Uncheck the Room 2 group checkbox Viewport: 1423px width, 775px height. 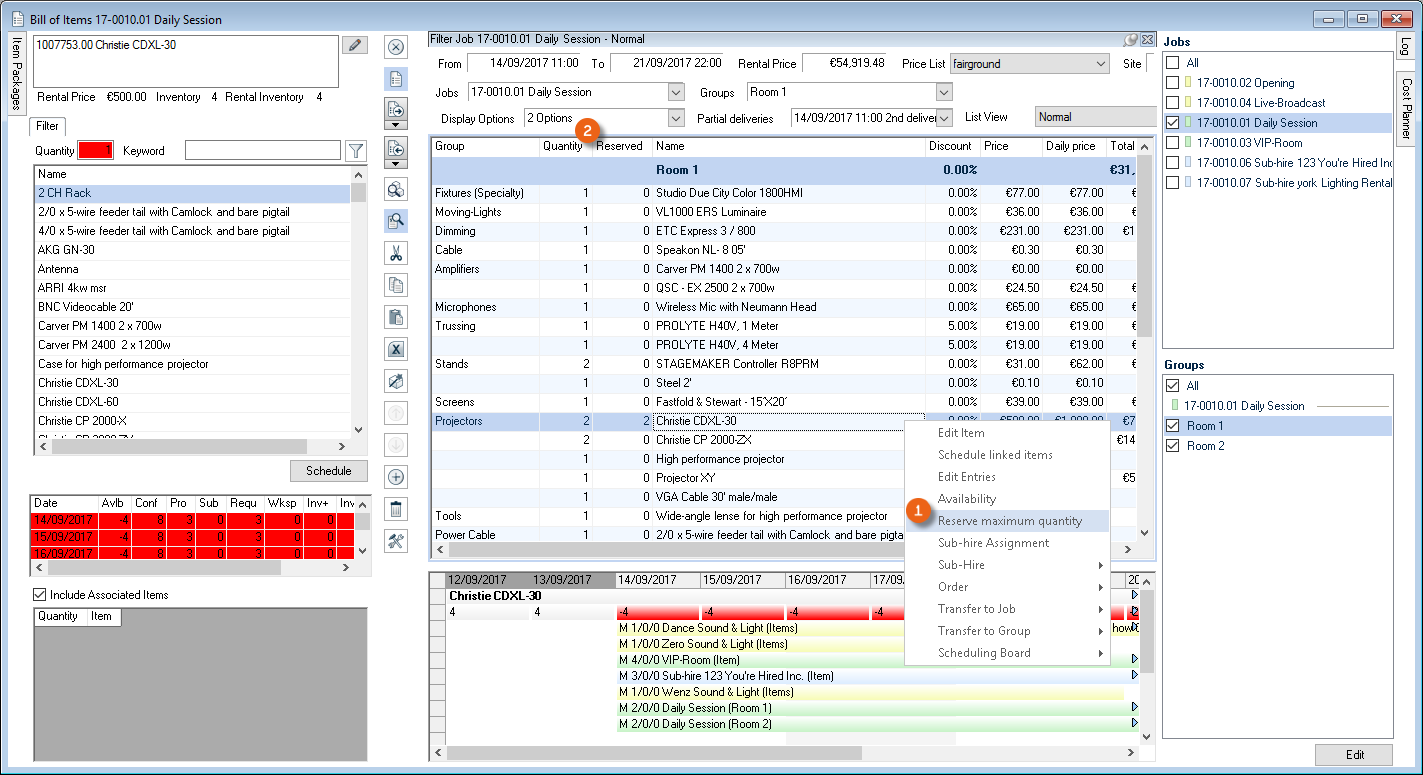[1173, 446]
